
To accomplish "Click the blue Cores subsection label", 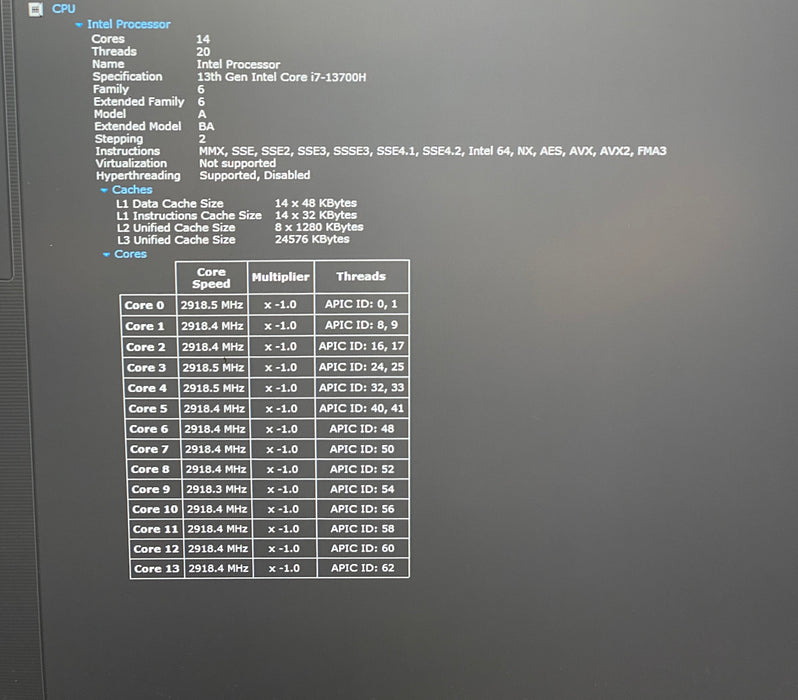I will click(130, 254).
